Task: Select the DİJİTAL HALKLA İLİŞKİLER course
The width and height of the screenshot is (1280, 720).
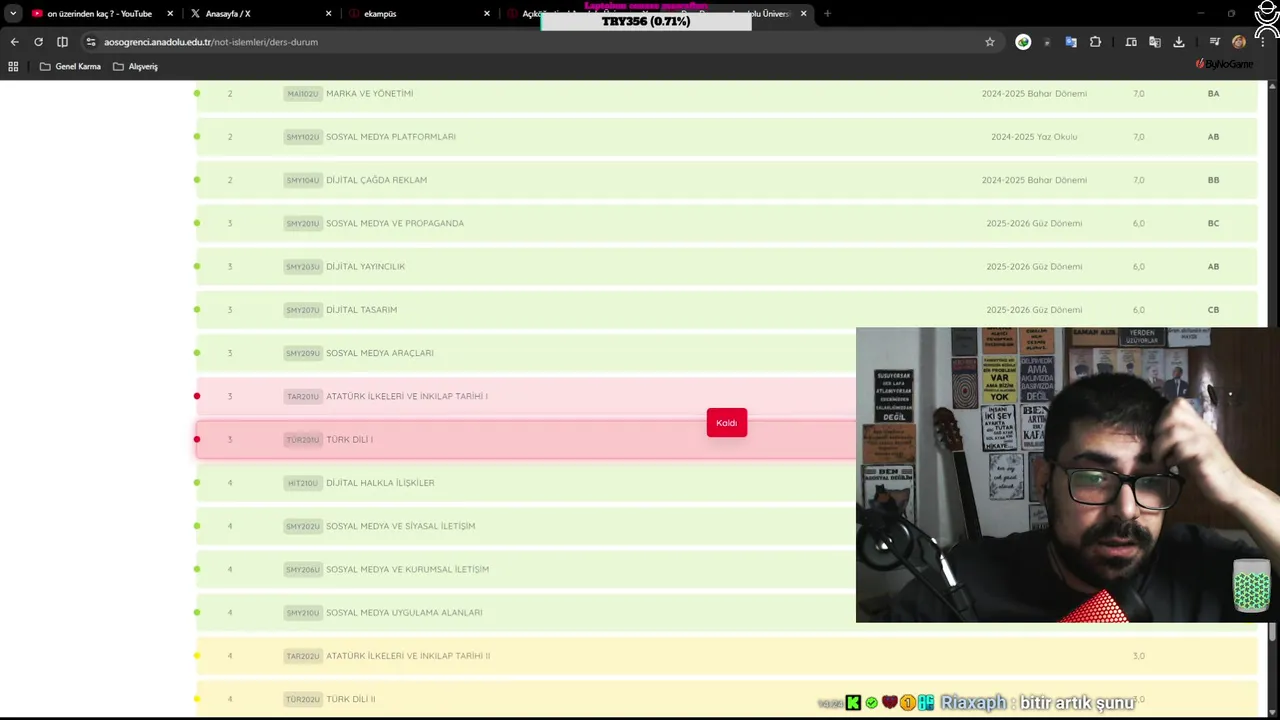Action: (380, 483)
